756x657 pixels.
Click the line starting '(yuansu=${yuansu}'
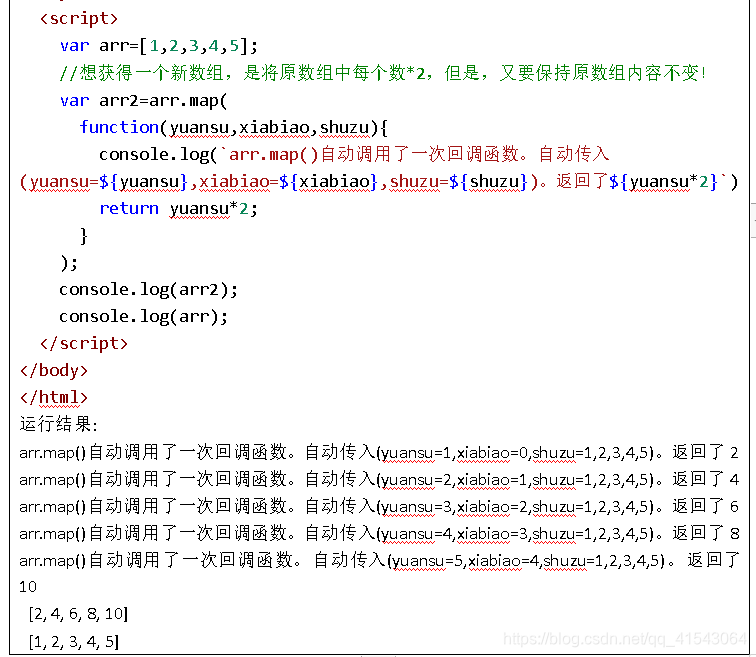(378, 182)
